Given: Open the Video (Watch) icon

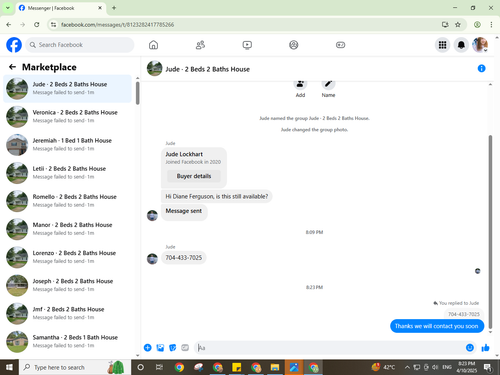Looking at the screenshot, I should click(x=247, y=45).
